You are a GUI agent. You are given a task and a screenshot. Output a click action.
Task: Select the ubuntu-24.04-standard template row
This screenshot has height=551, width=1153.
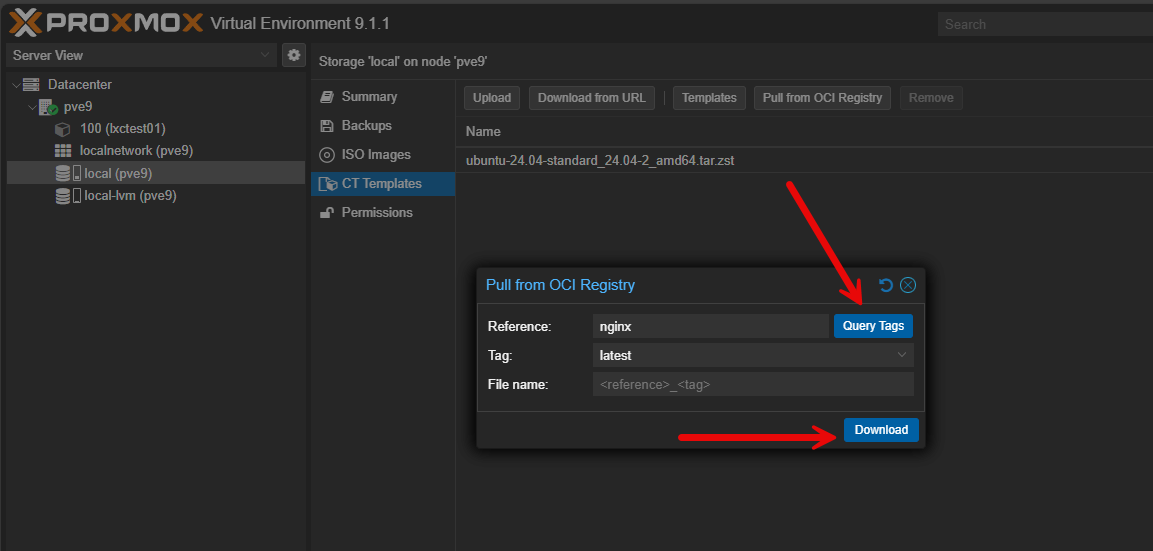pos(600,161)
